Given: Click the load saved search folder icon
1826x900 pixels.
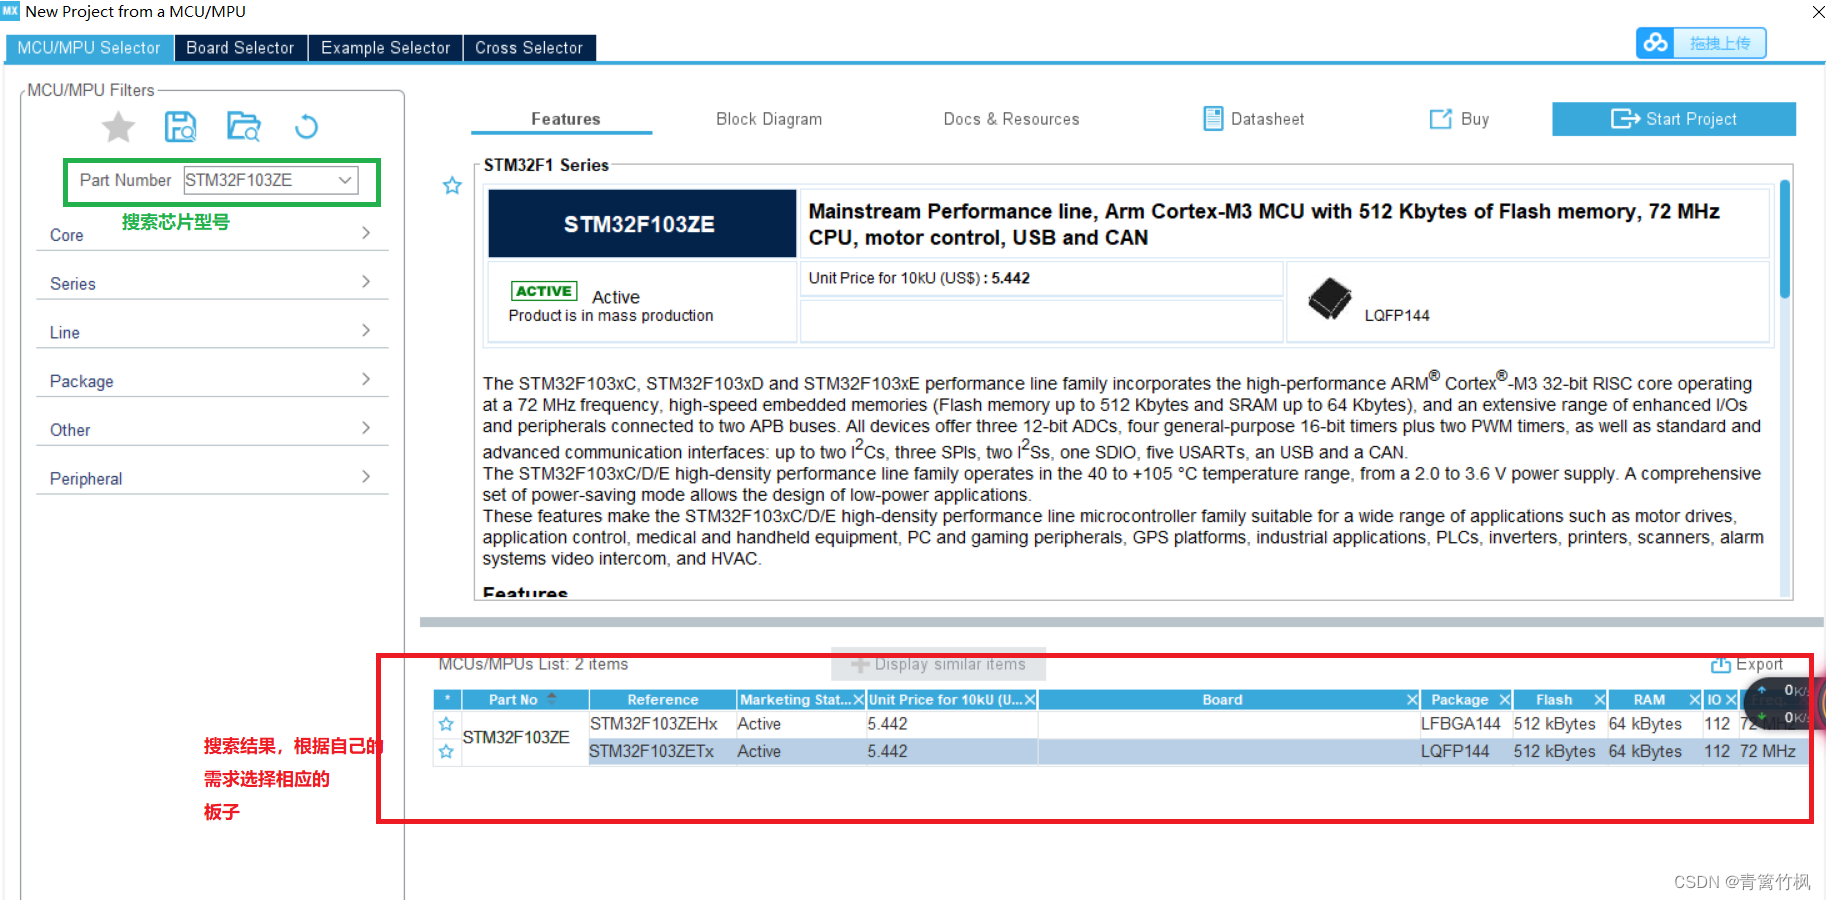Looking at the screenshot, I should click(243, 127).
